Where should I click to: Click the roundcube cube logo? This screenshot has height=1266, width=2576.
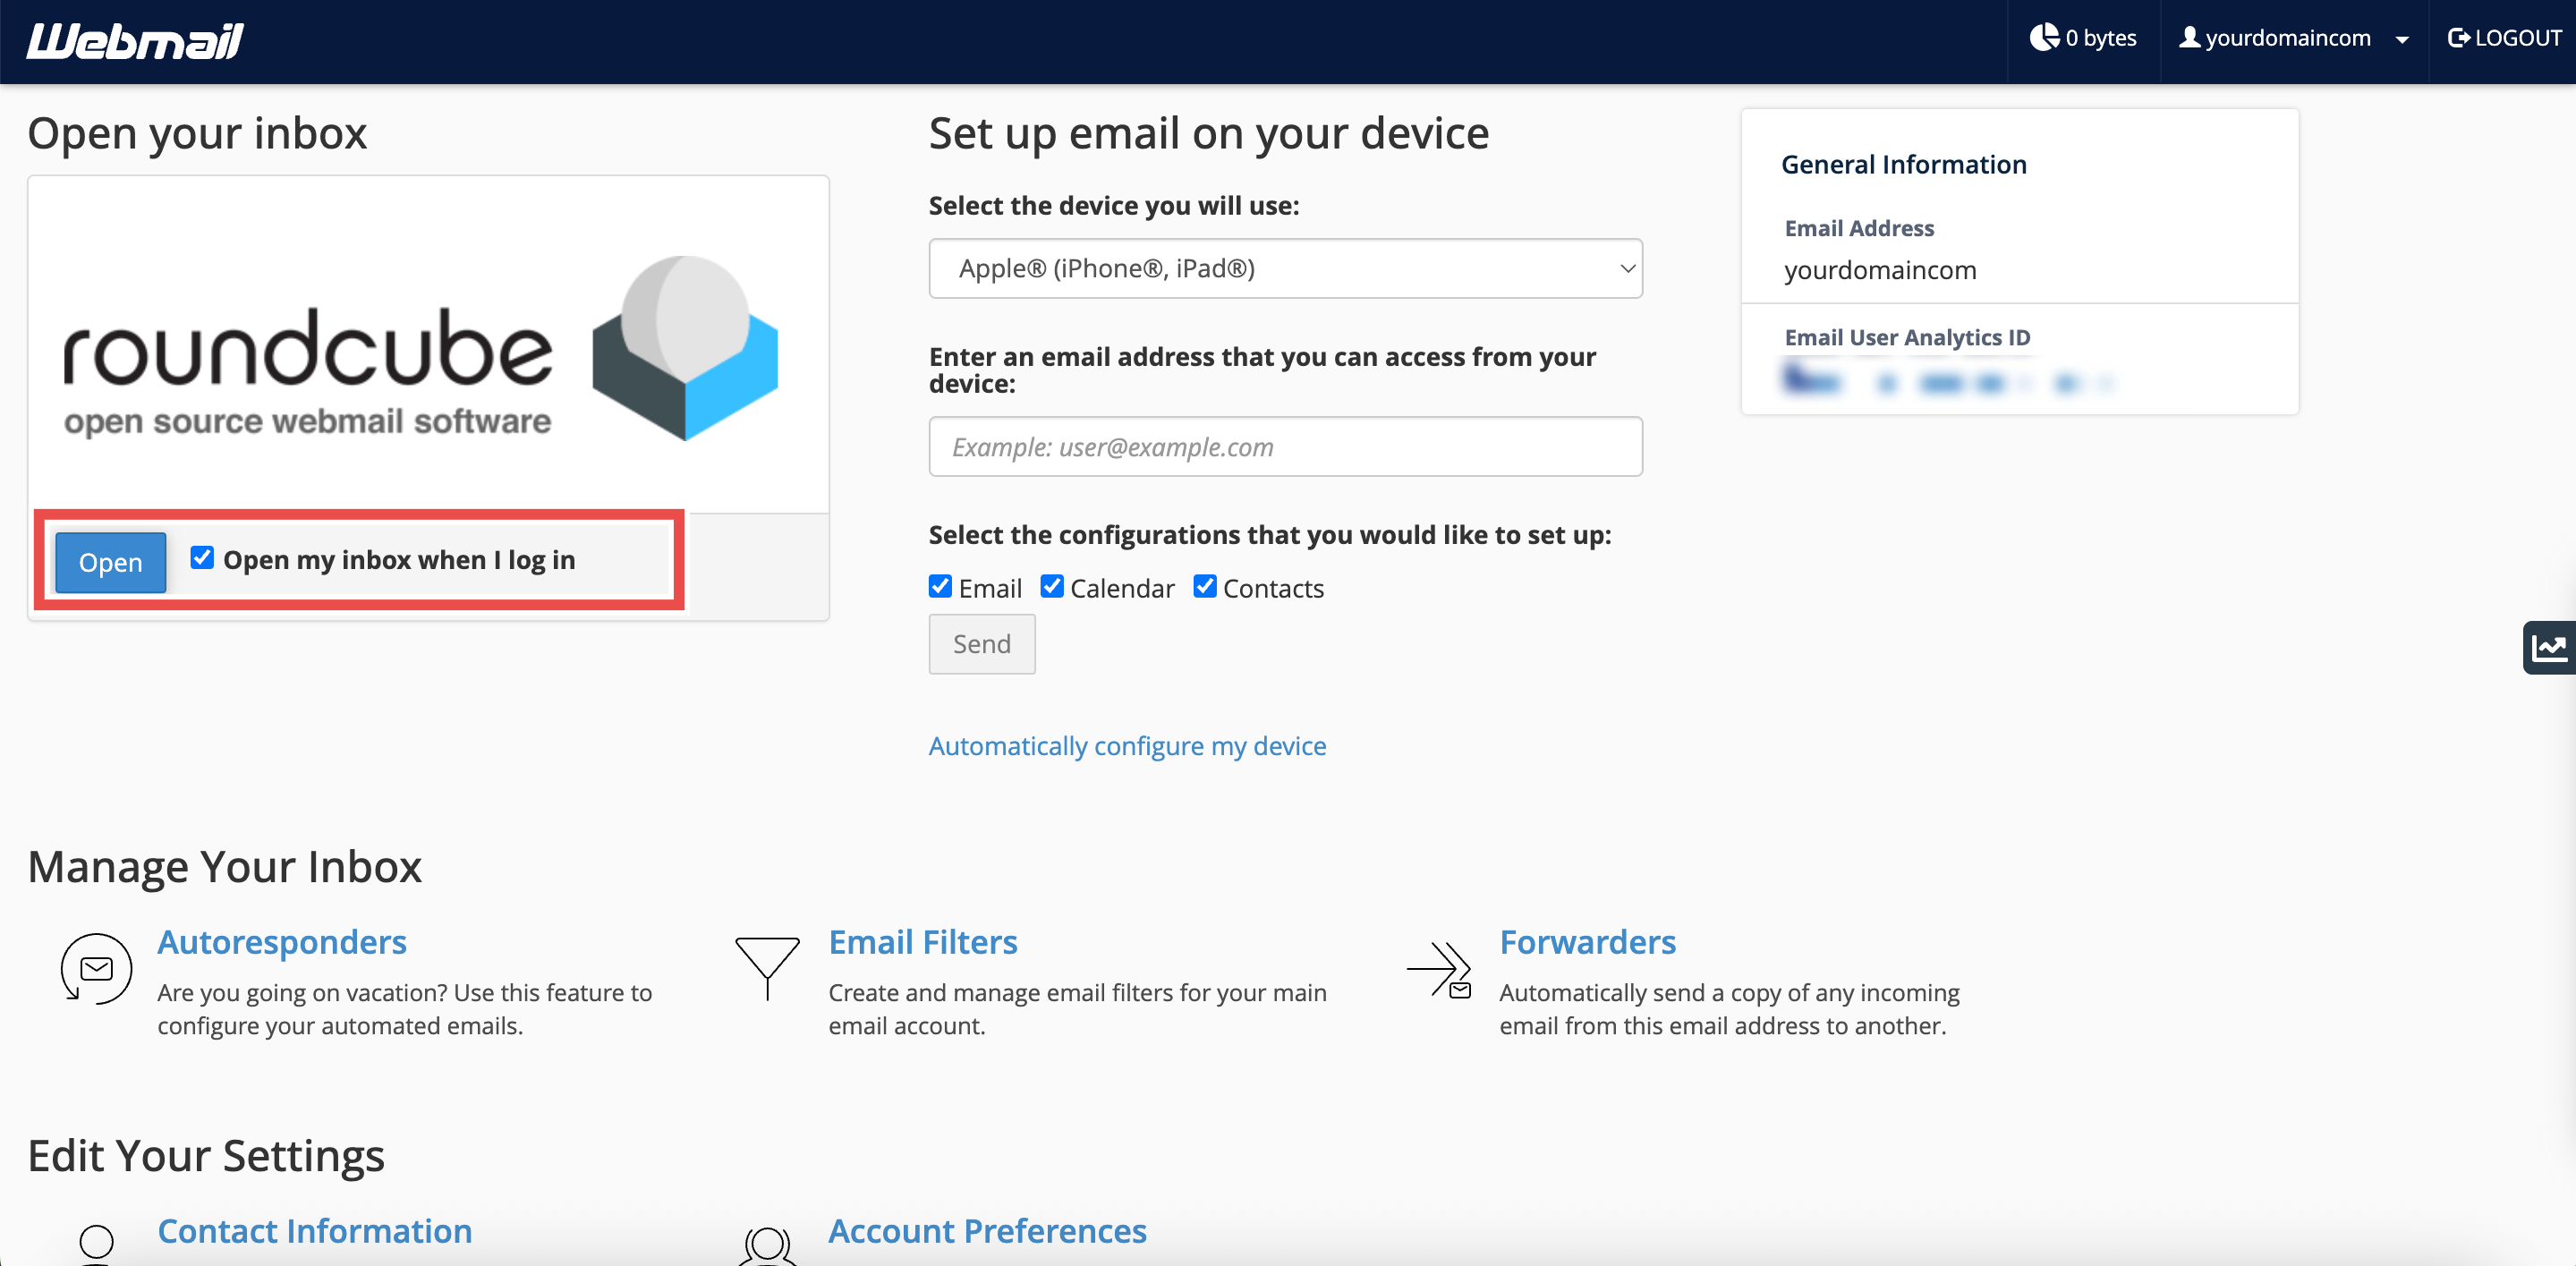[x=685, y=346]
